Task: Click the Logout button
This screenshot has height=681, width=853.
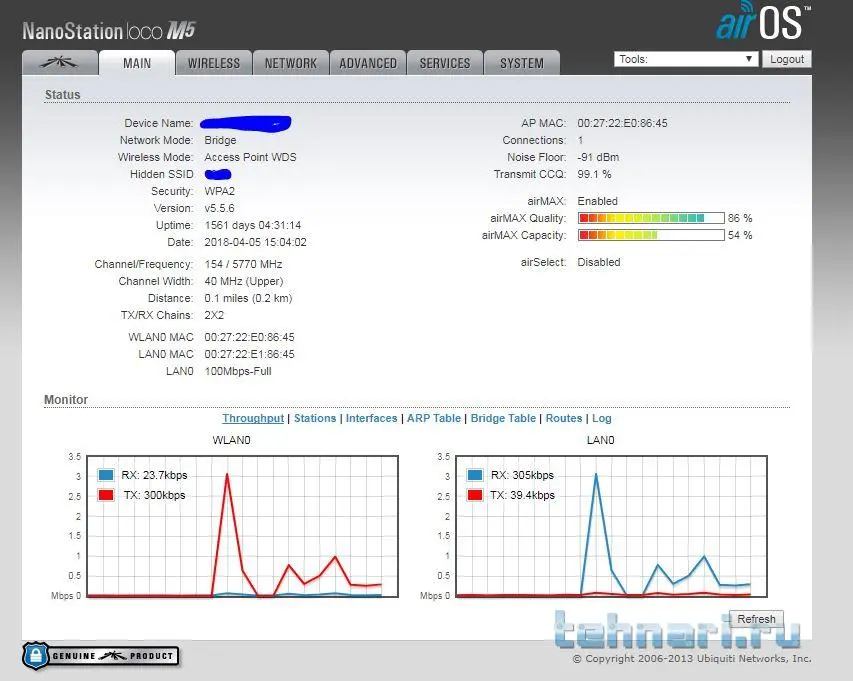Action: tap(787, 59)
